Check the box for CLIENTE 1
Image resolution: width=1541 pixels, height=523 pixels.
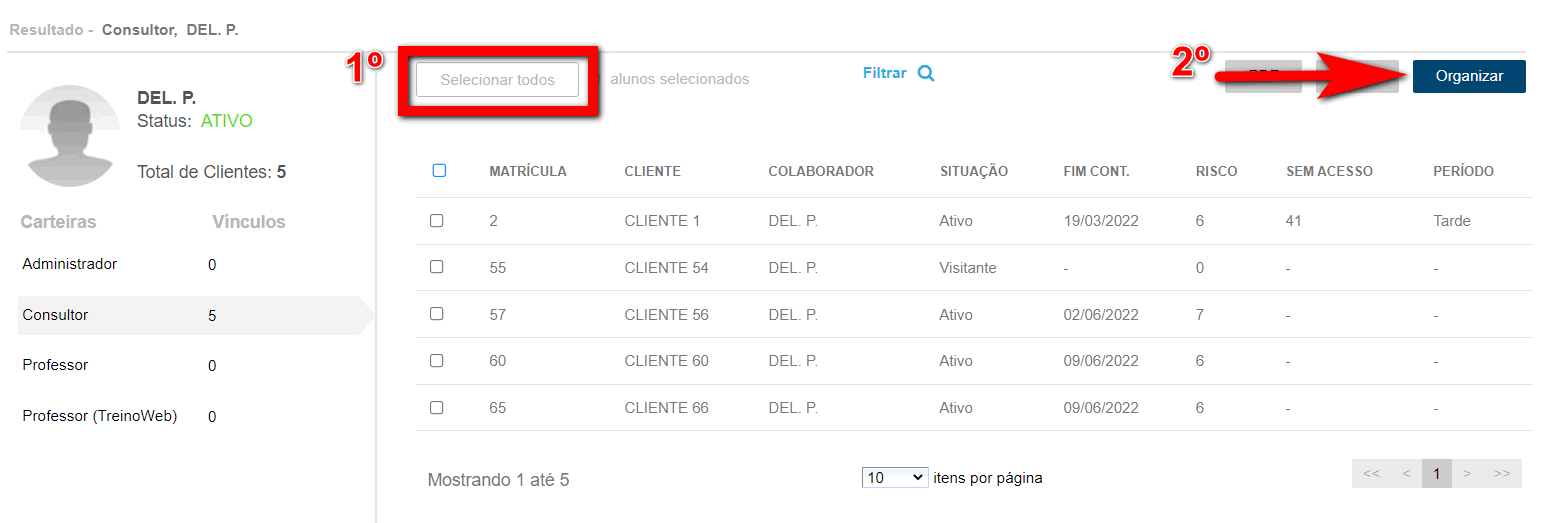tap(437, 221)
